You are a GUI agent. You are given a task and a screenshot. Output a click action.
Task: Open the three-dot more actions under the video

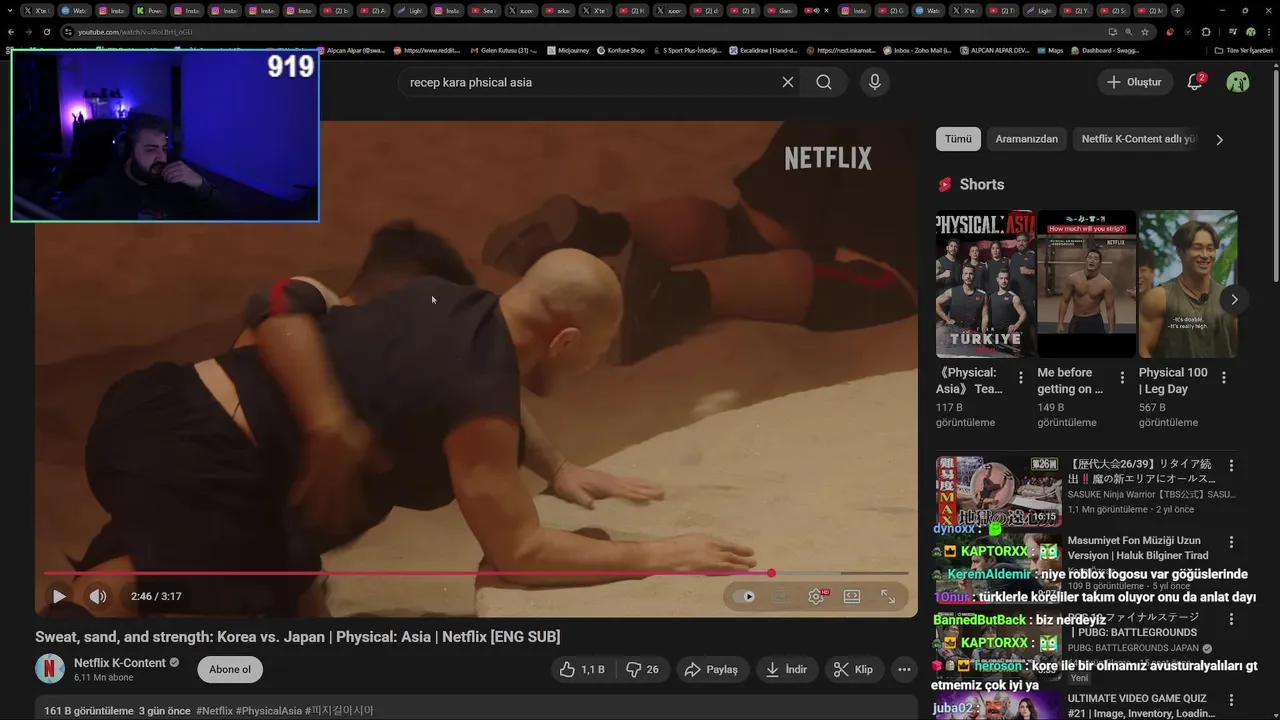904,669
